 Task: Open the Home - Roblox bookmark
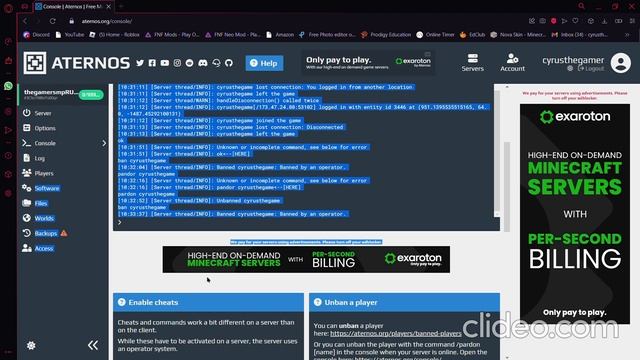click(x=114, y=35)
